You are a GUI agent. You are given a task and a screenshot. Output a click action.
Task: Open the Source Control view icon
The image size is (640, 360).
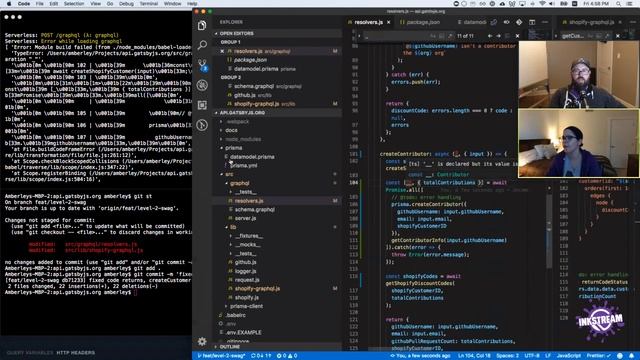(202, 65)
